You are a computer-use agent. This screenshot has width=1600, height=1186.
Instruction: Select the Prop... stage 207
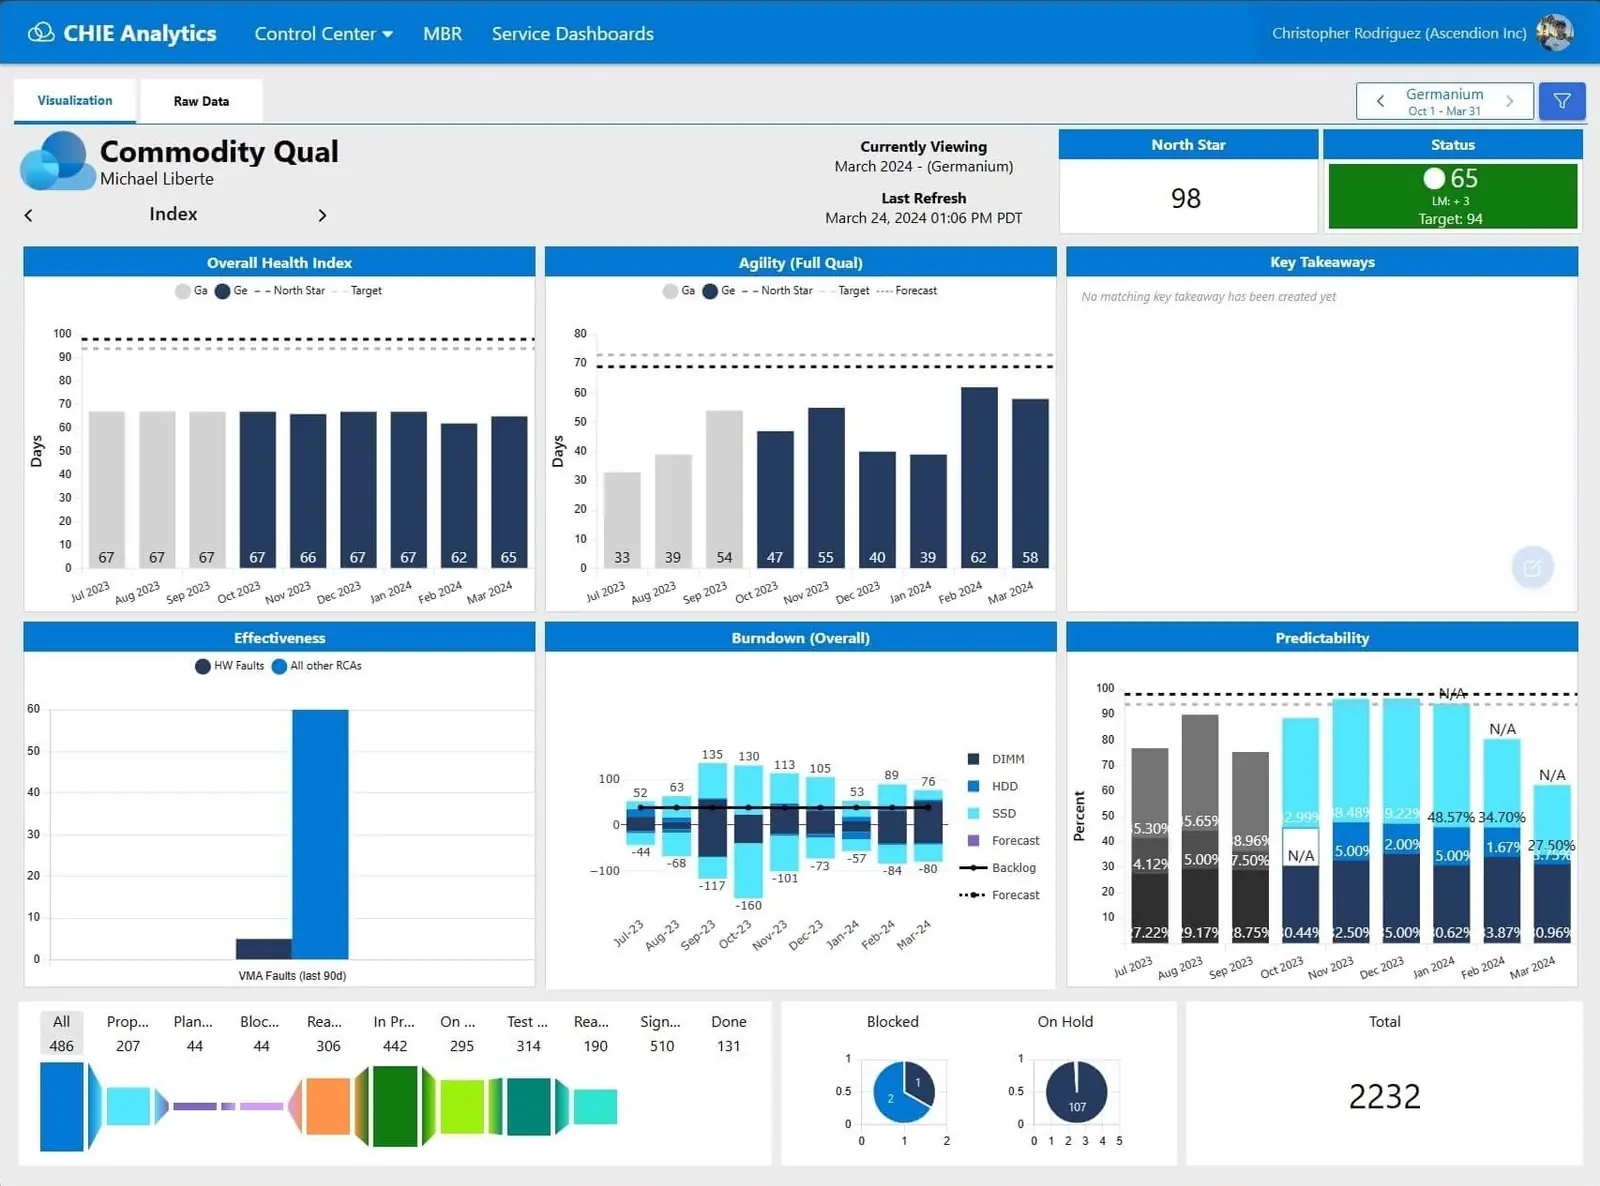[x=128, y=1034]
